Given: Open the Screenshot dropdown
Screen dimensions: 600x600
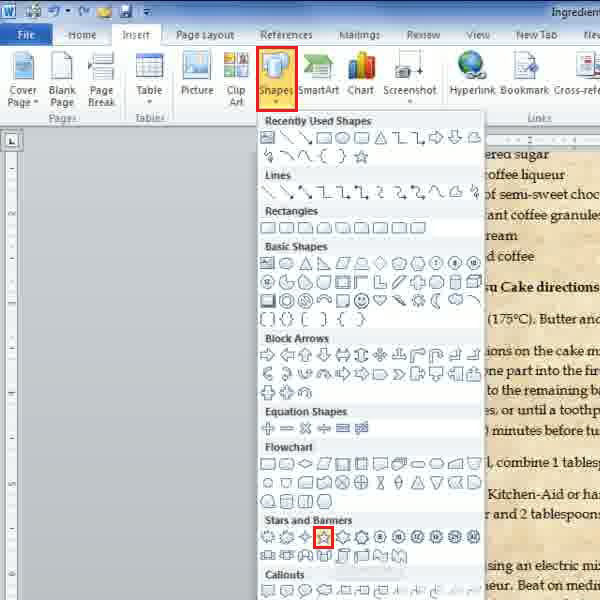Looking at the screenshot, I should coord(410,77).
